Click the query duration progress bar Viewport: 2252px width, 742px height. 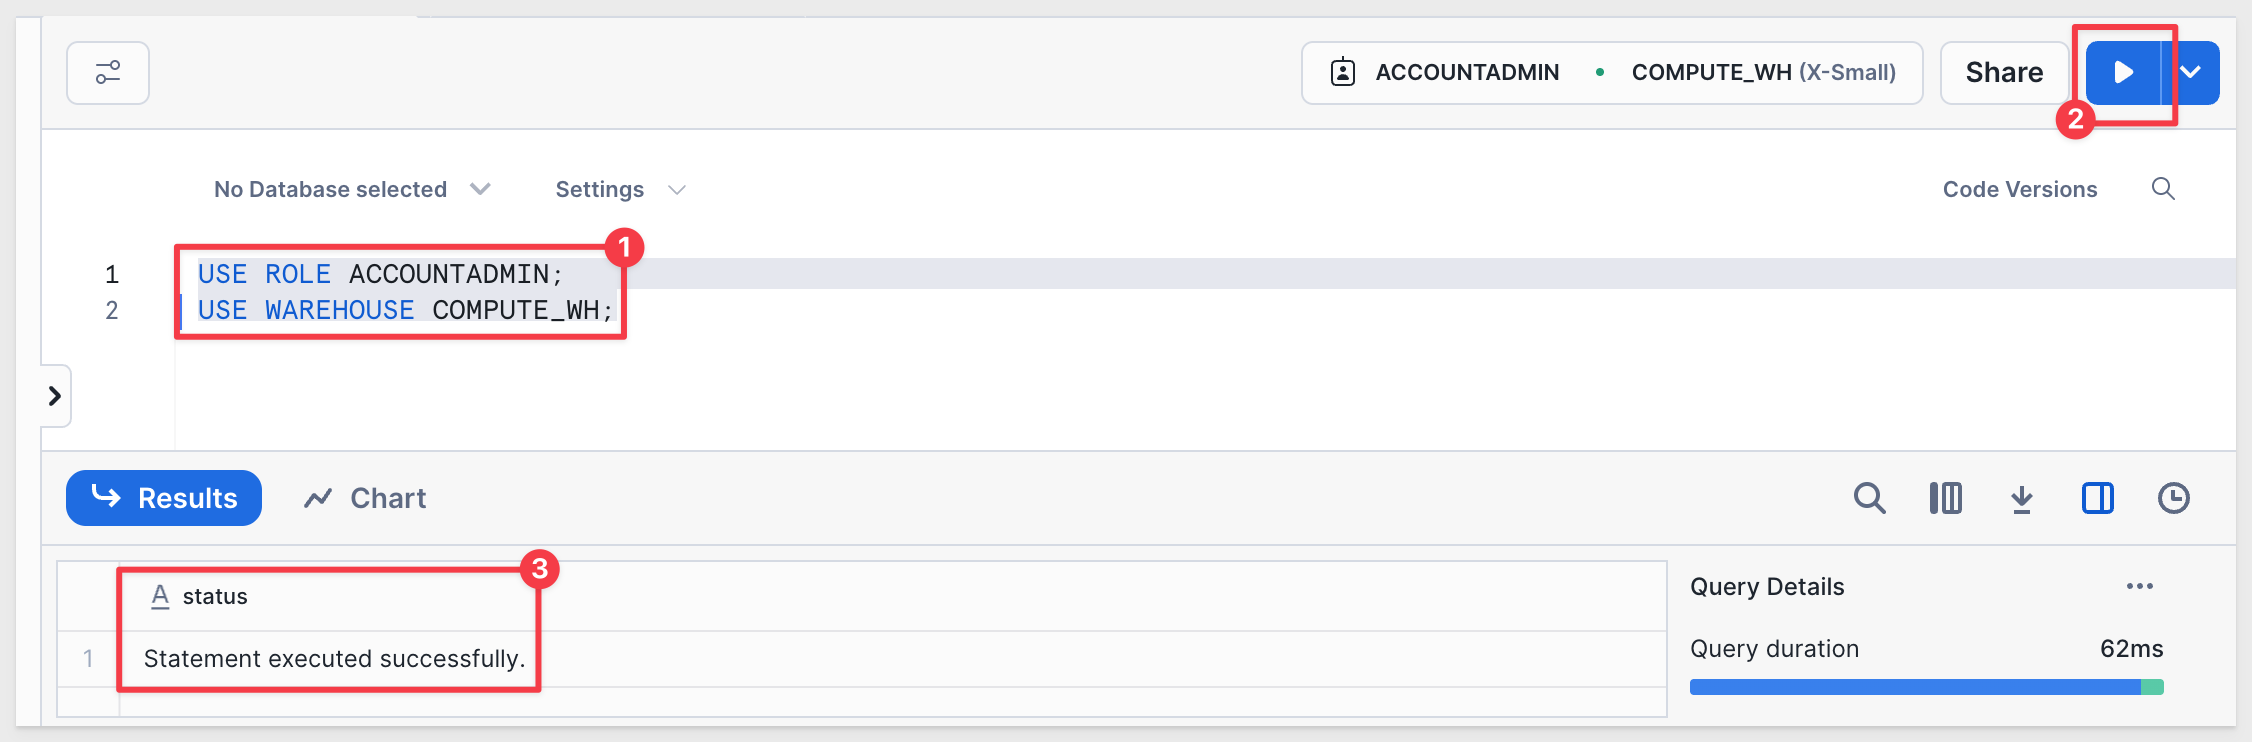click(x=1927, y=687)
